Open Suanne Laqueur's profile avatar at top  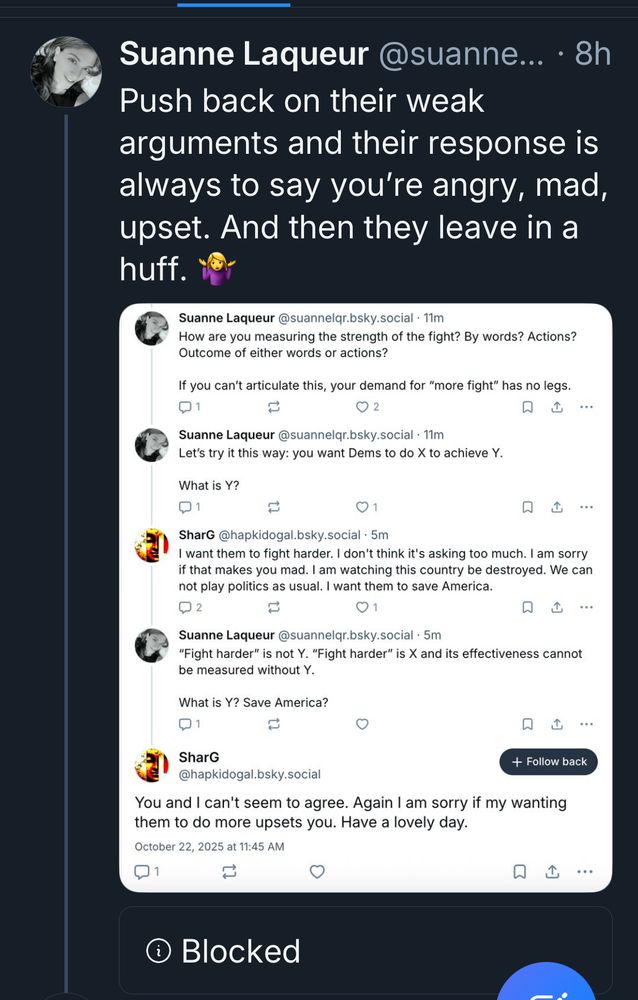click(67, 71)
